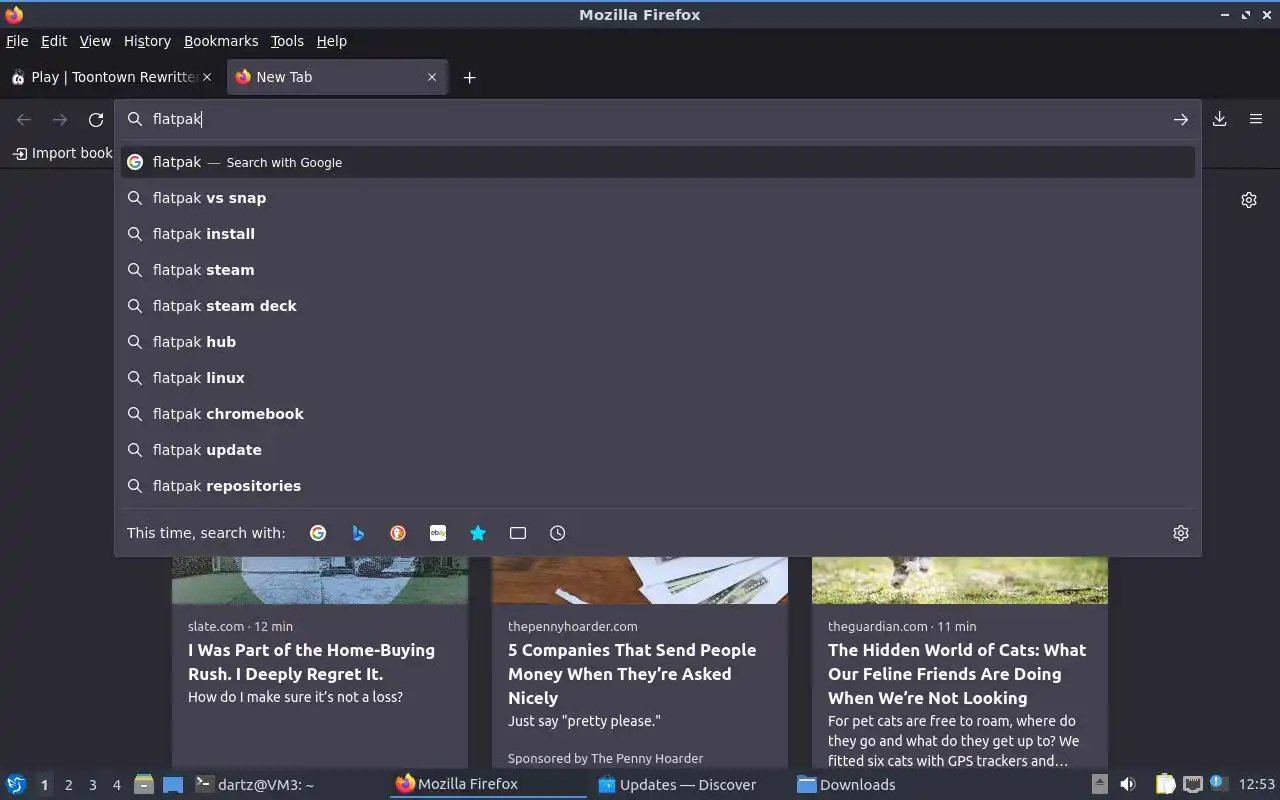Click the Guardian cat article thumbnail
The height and width of the screenshot is (800, 1280).
[x=960, y=580]
